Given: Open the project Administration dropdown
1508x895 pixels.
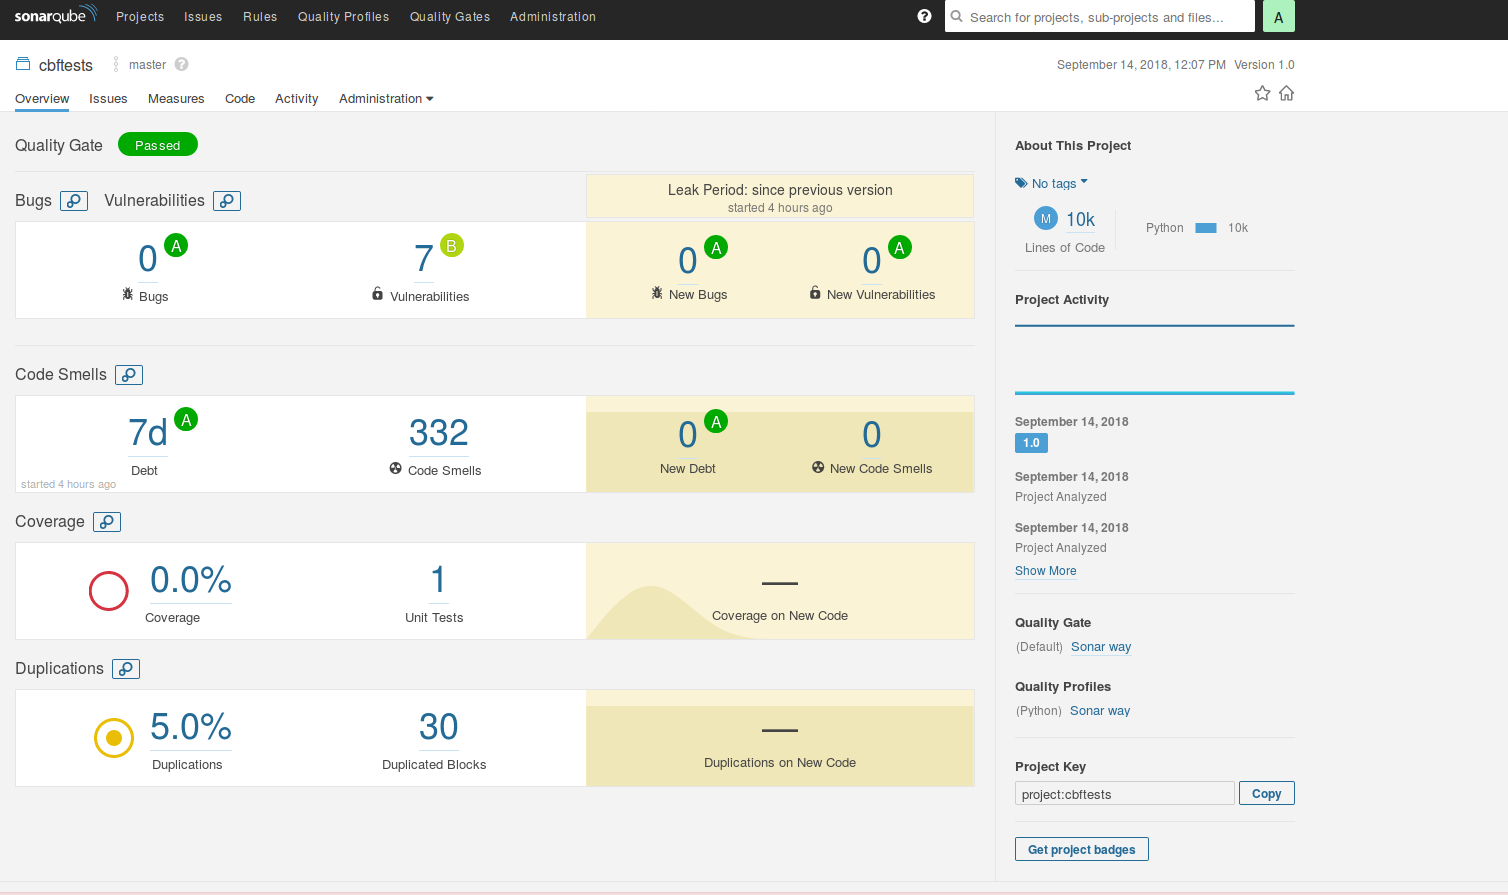Looking at the screenshot, I should click(x=386, y=98).
